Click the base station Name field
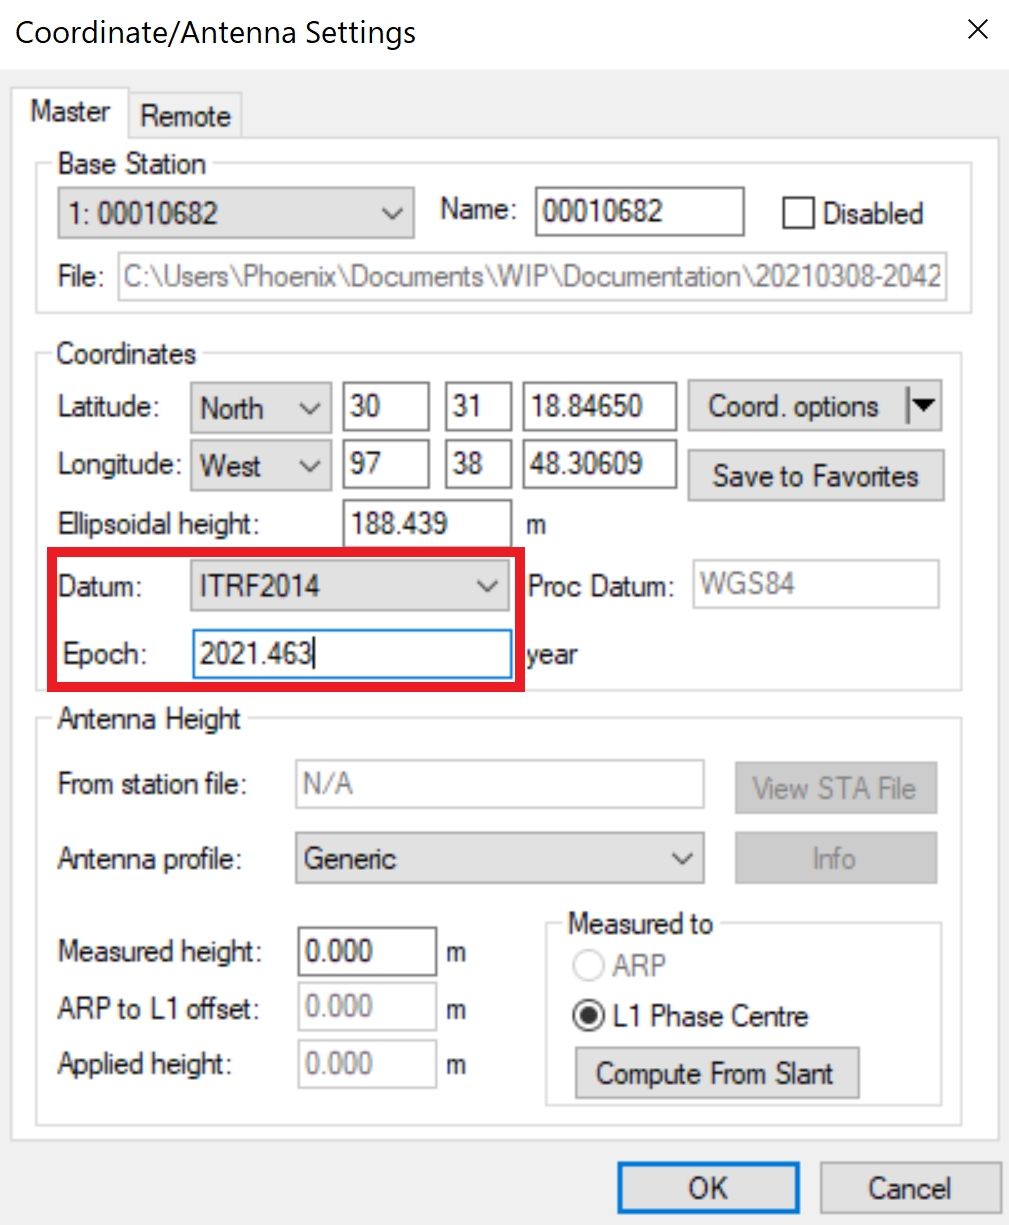 tap(639, 211)
